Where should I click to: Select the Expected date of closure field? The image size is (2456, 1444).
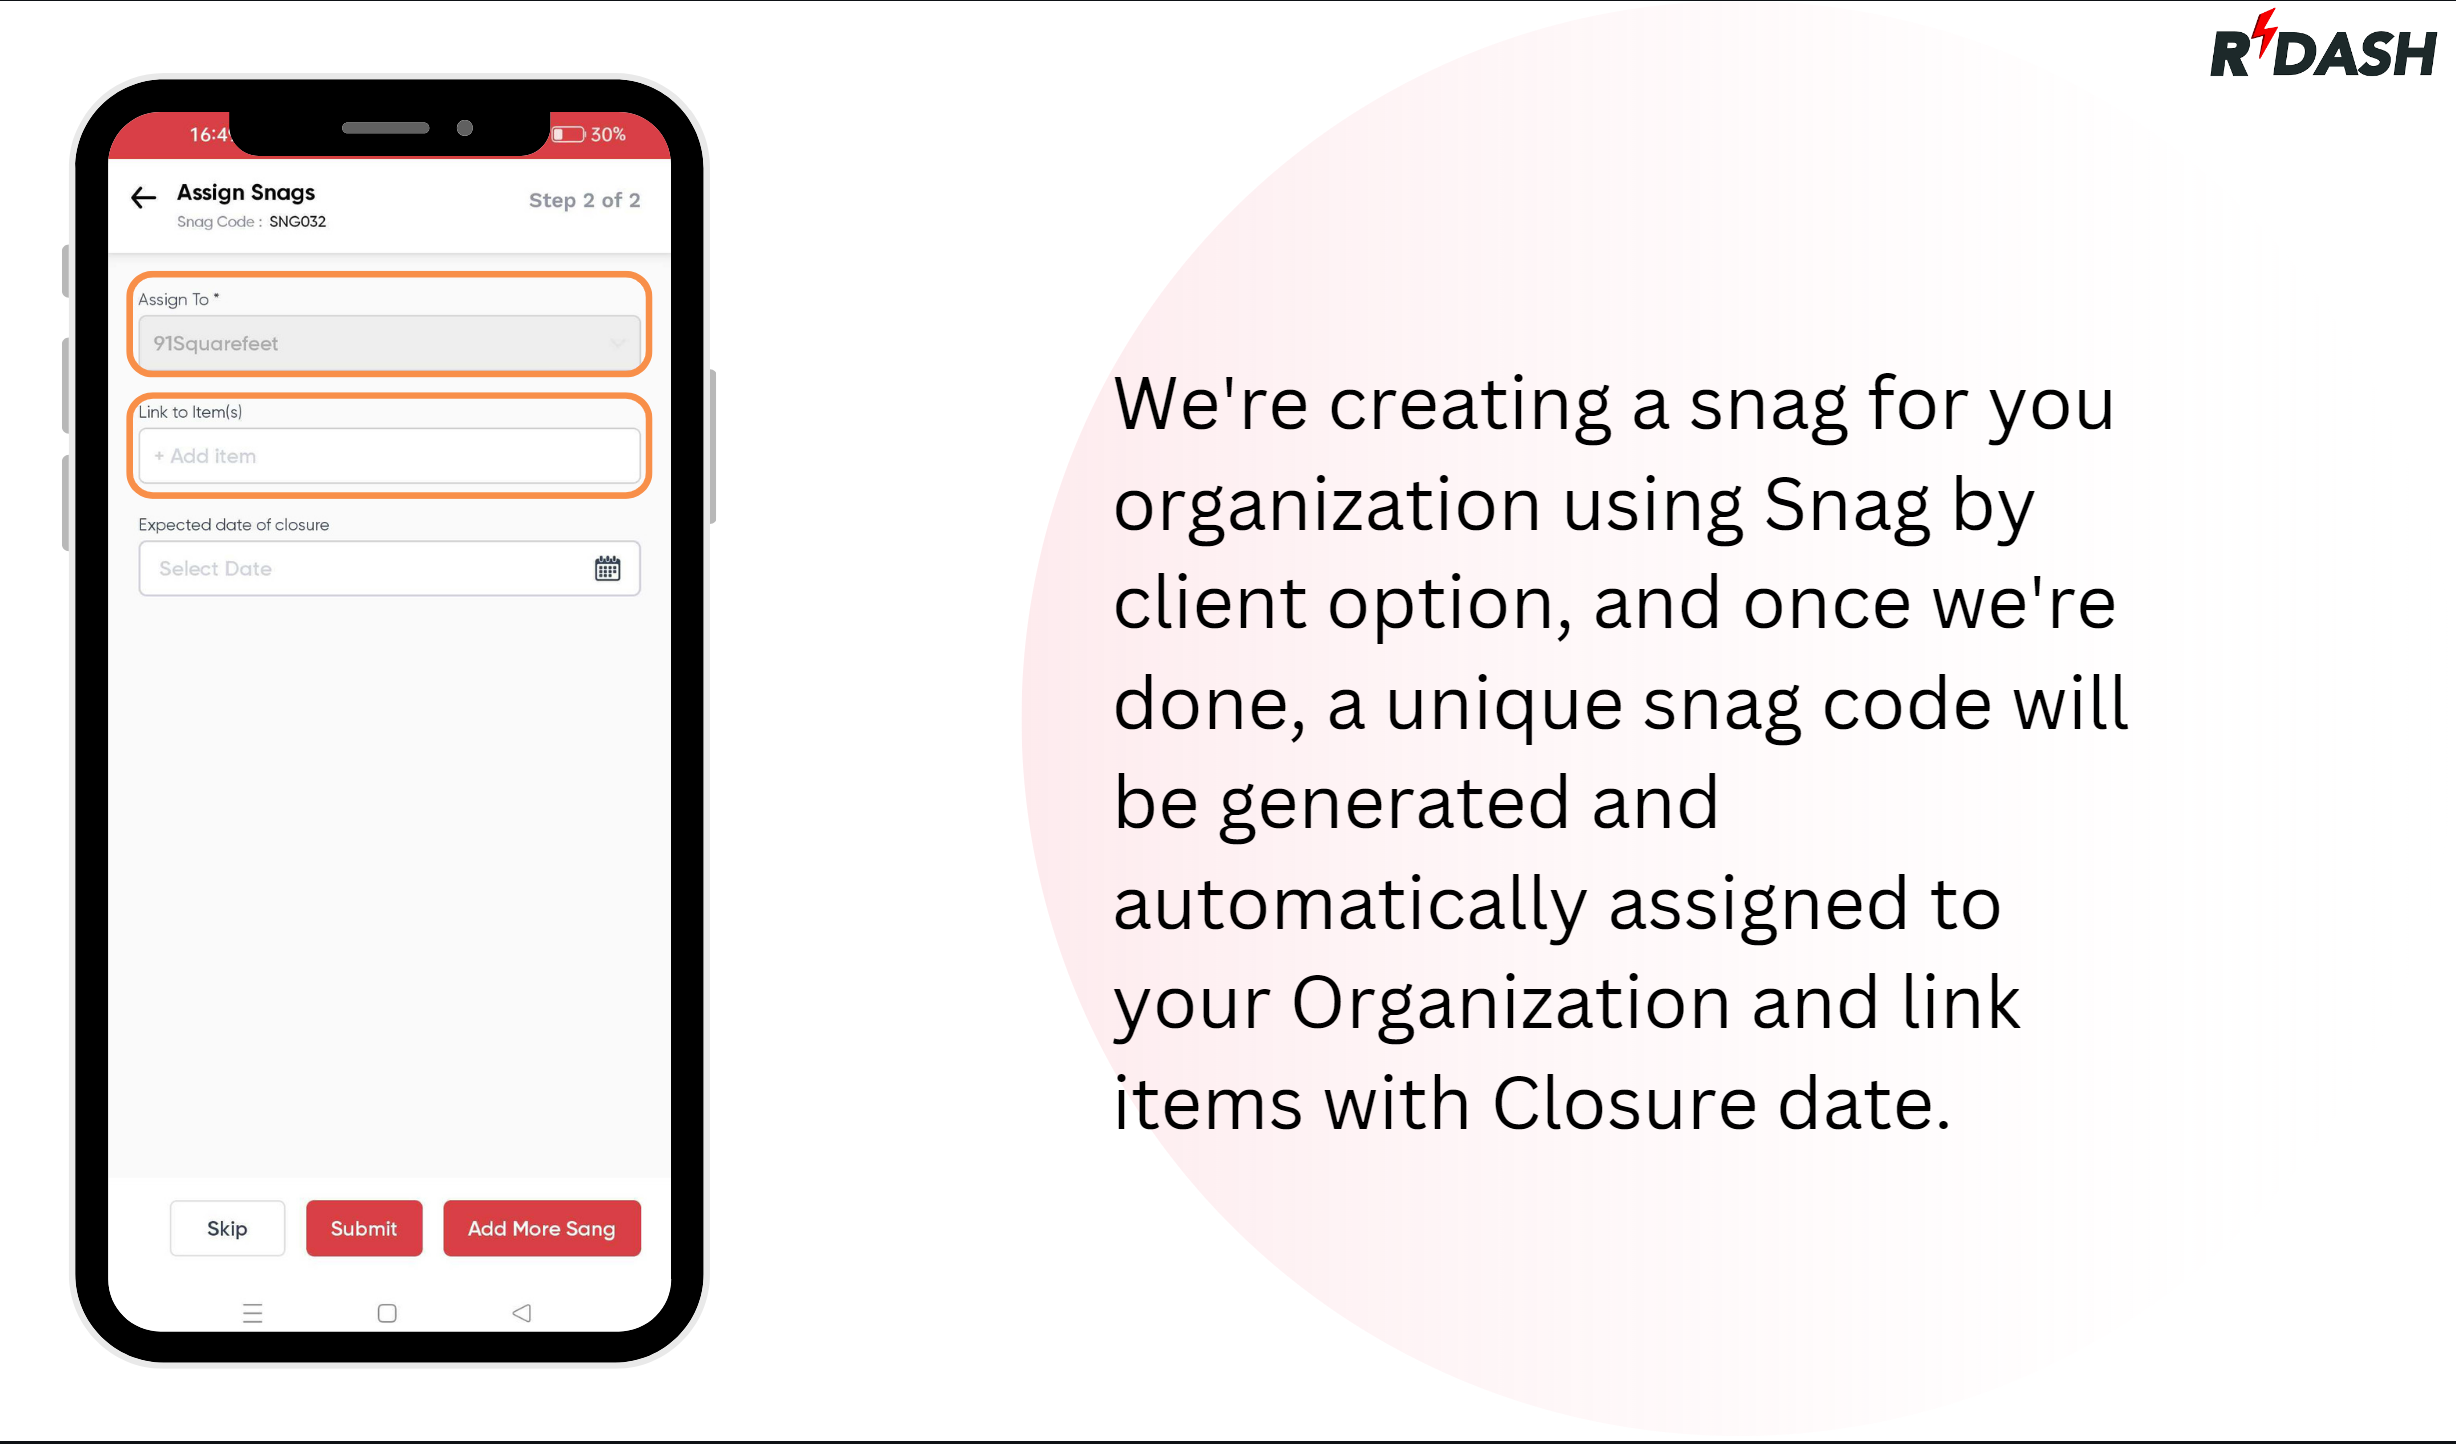[x=385, y=567]
